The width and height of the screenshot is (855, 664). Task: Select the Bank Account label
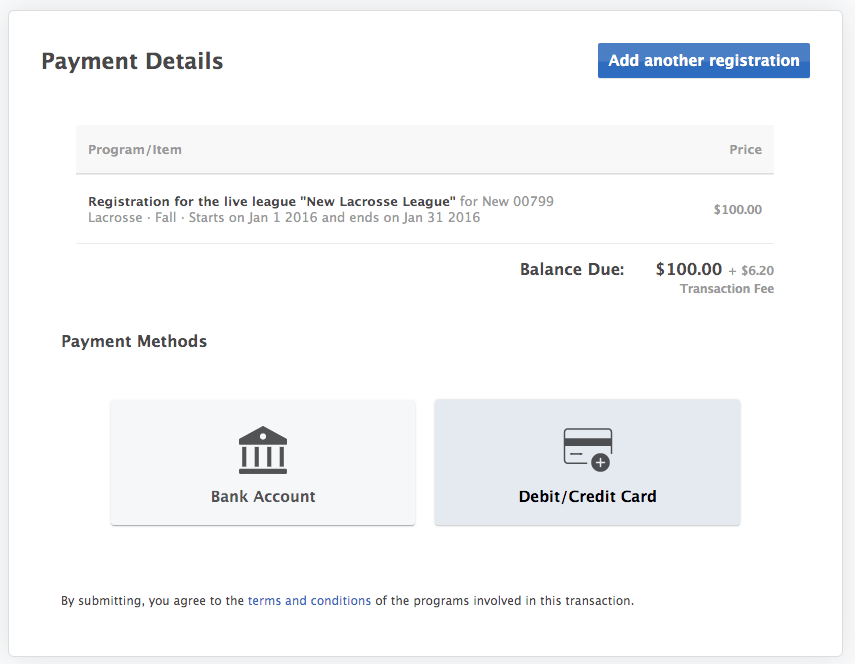tap(263, 496)
